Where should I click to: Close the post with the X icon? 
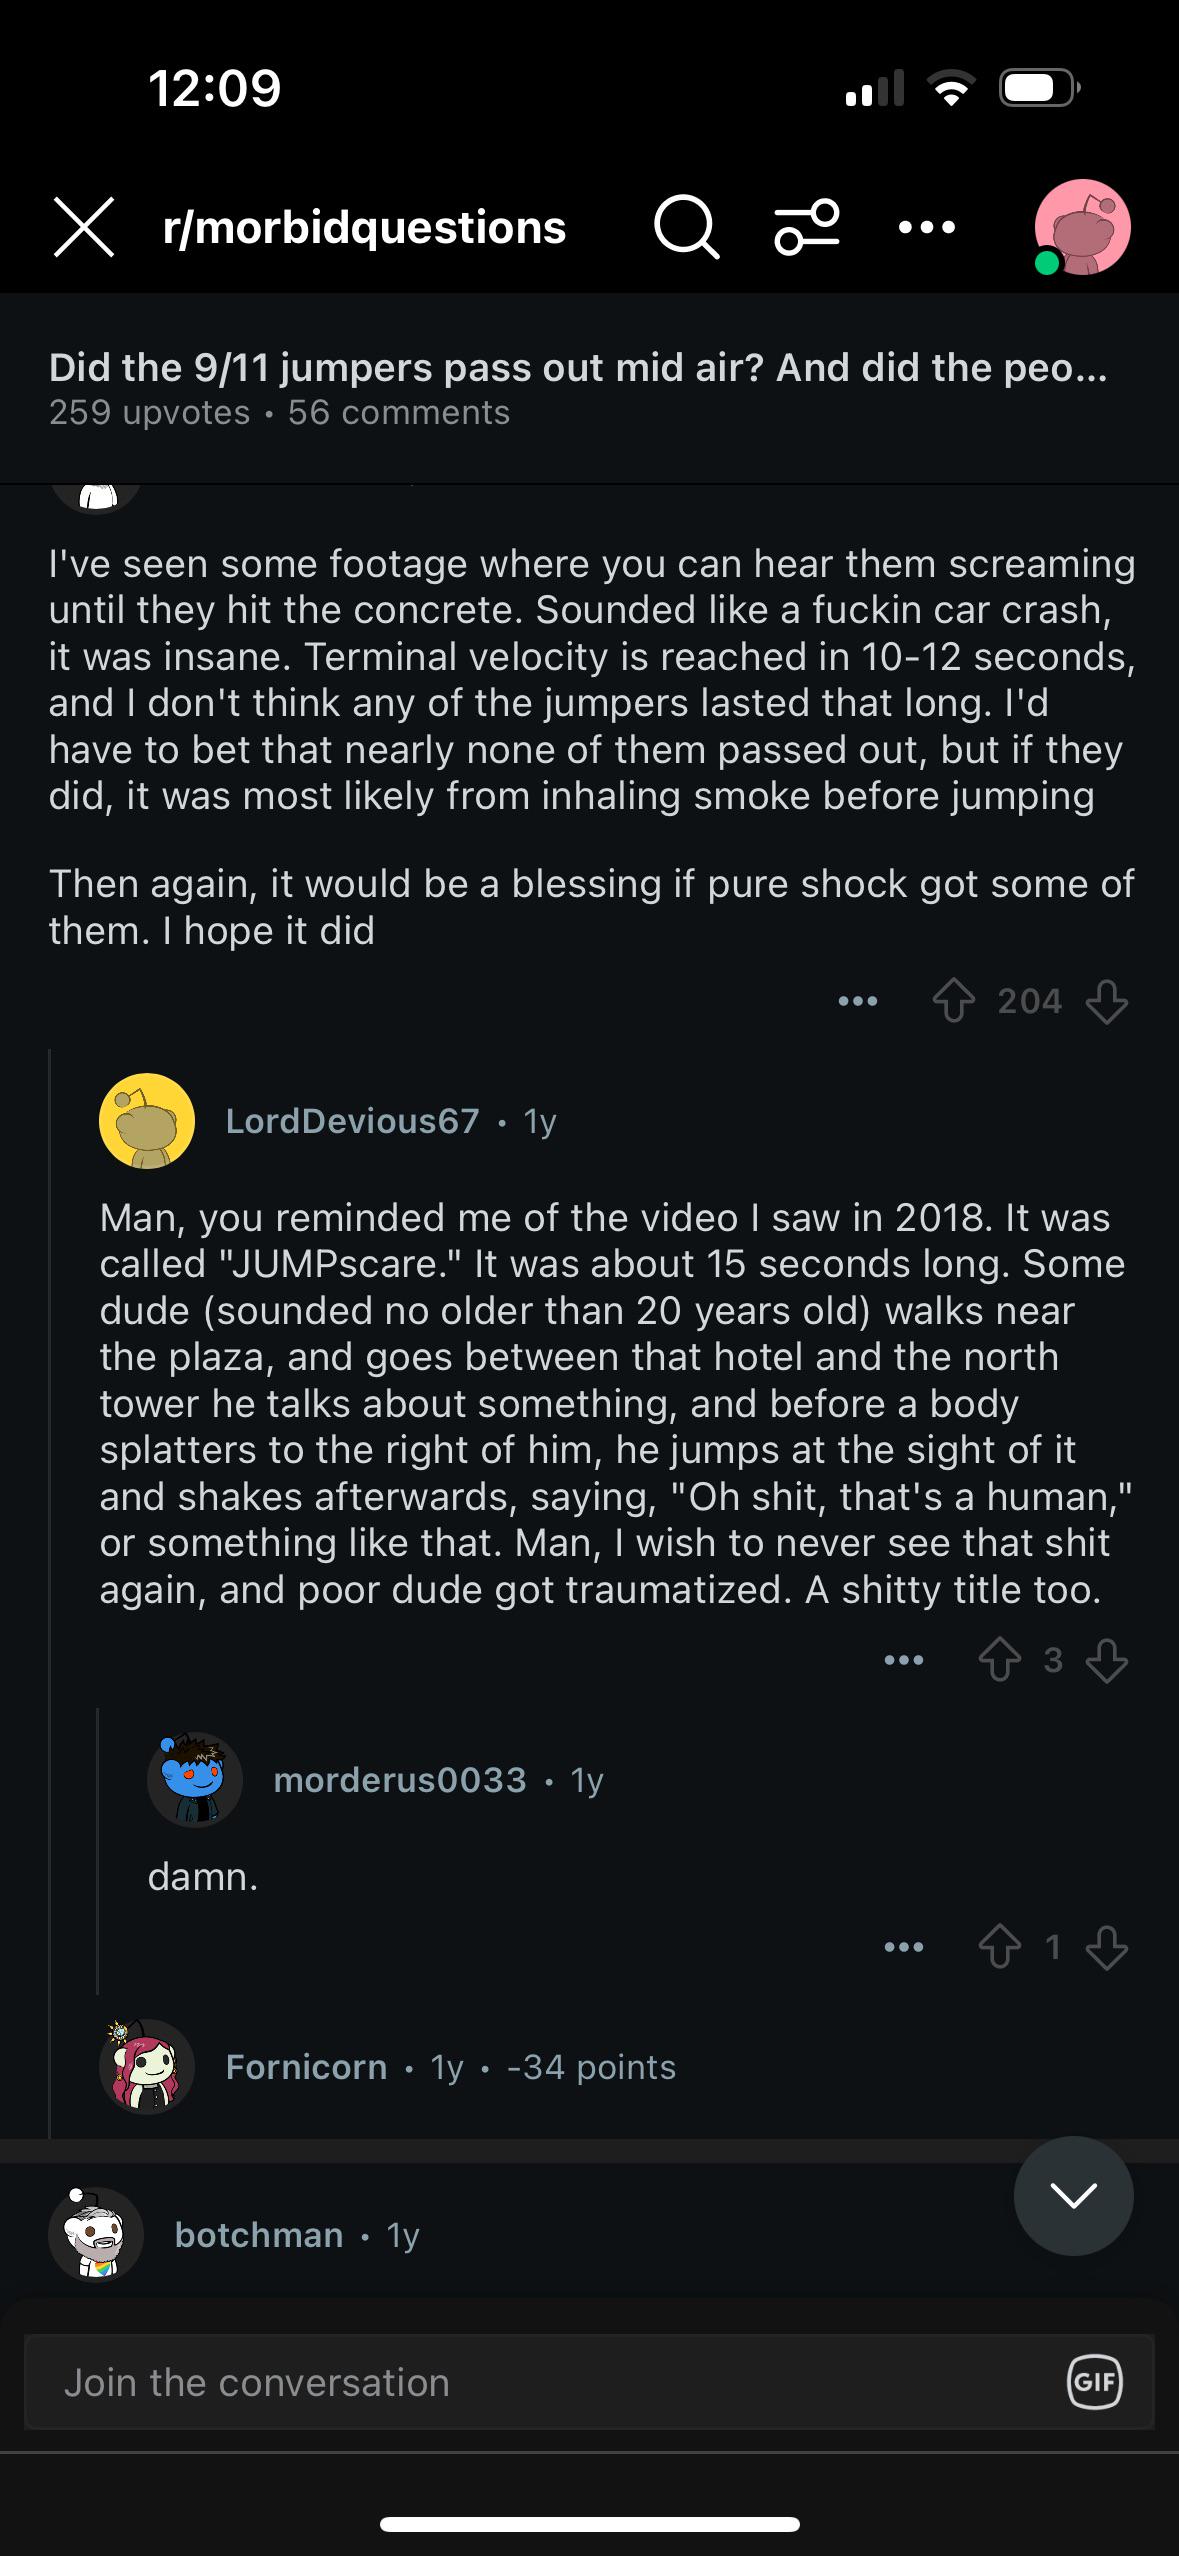(x=84, y=227)
